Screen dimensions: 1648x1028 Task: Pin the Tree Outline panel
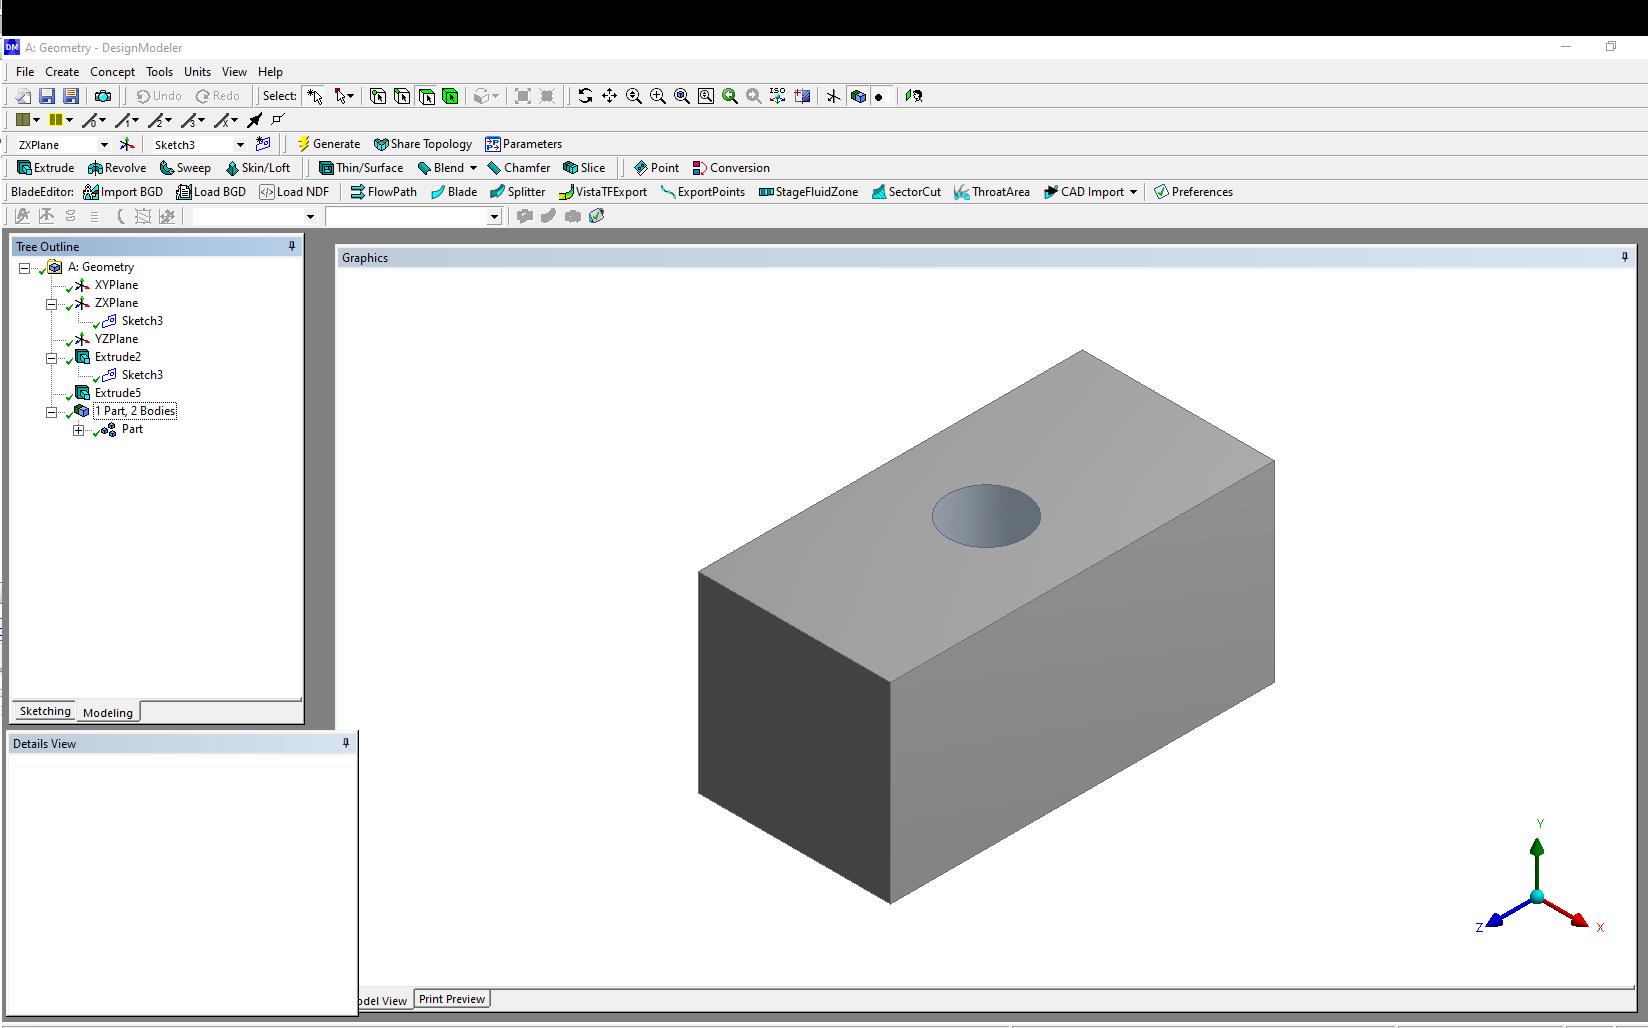[292, 246]
